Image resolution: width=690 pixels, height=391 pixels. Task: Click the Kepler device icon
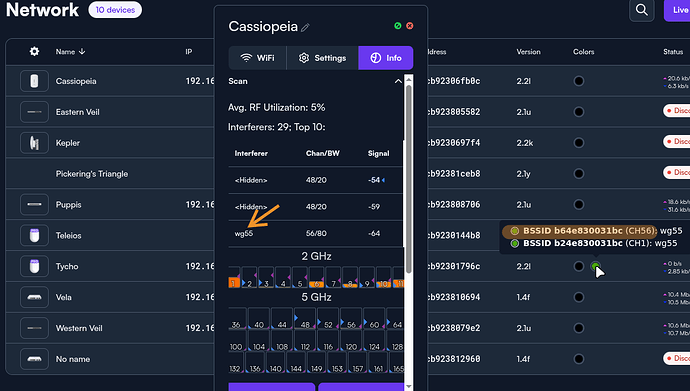pyautogui.click(x=34, y=143)
